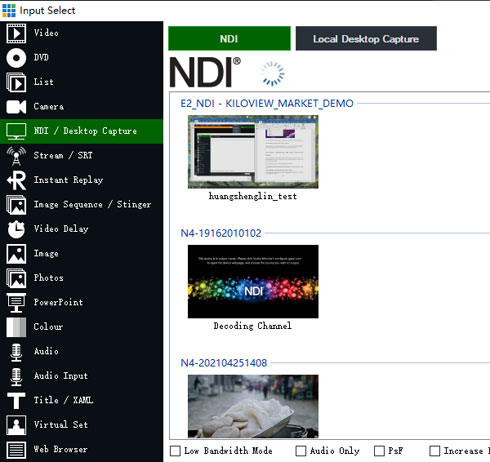Select the Video Delay clock icon
The width and height of the screenshot is (490, 462).
click(16, 229)
